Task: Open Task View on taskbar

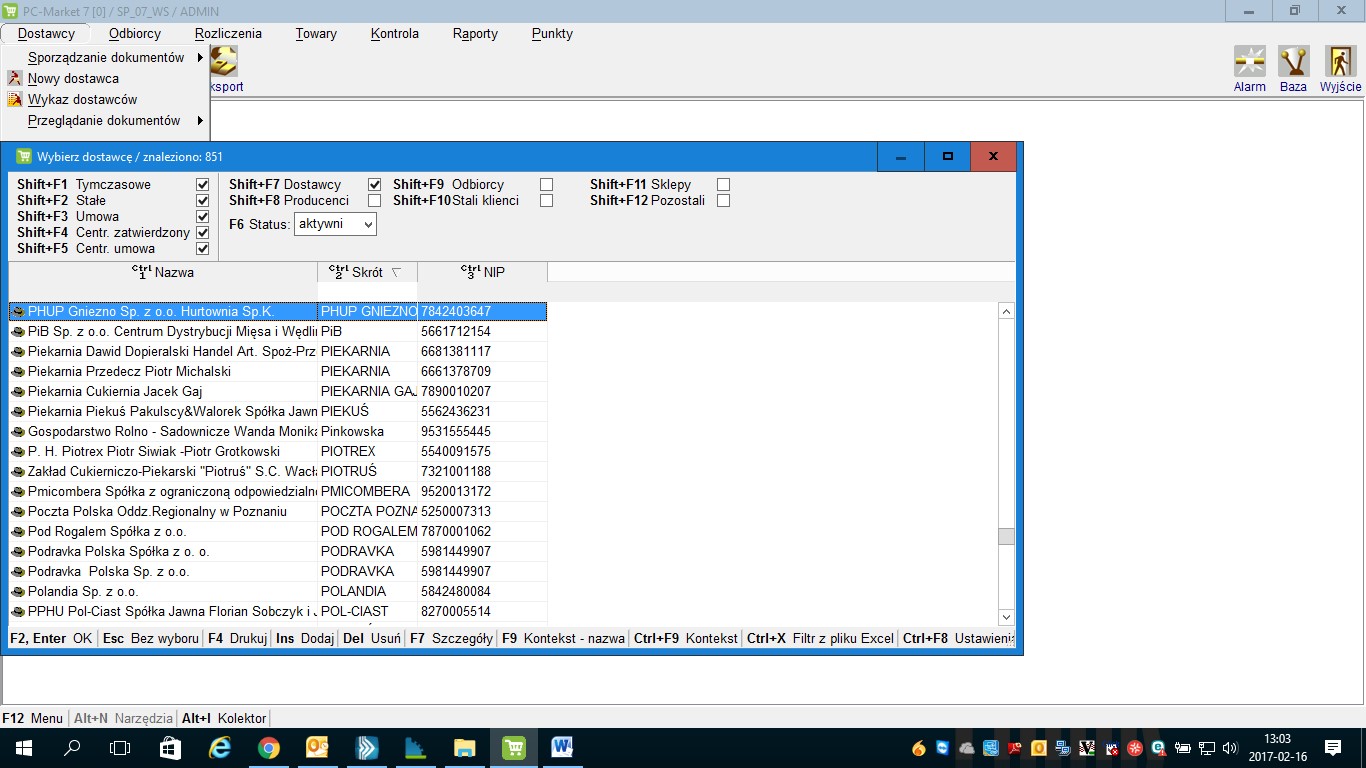Action: click(120, 747)
